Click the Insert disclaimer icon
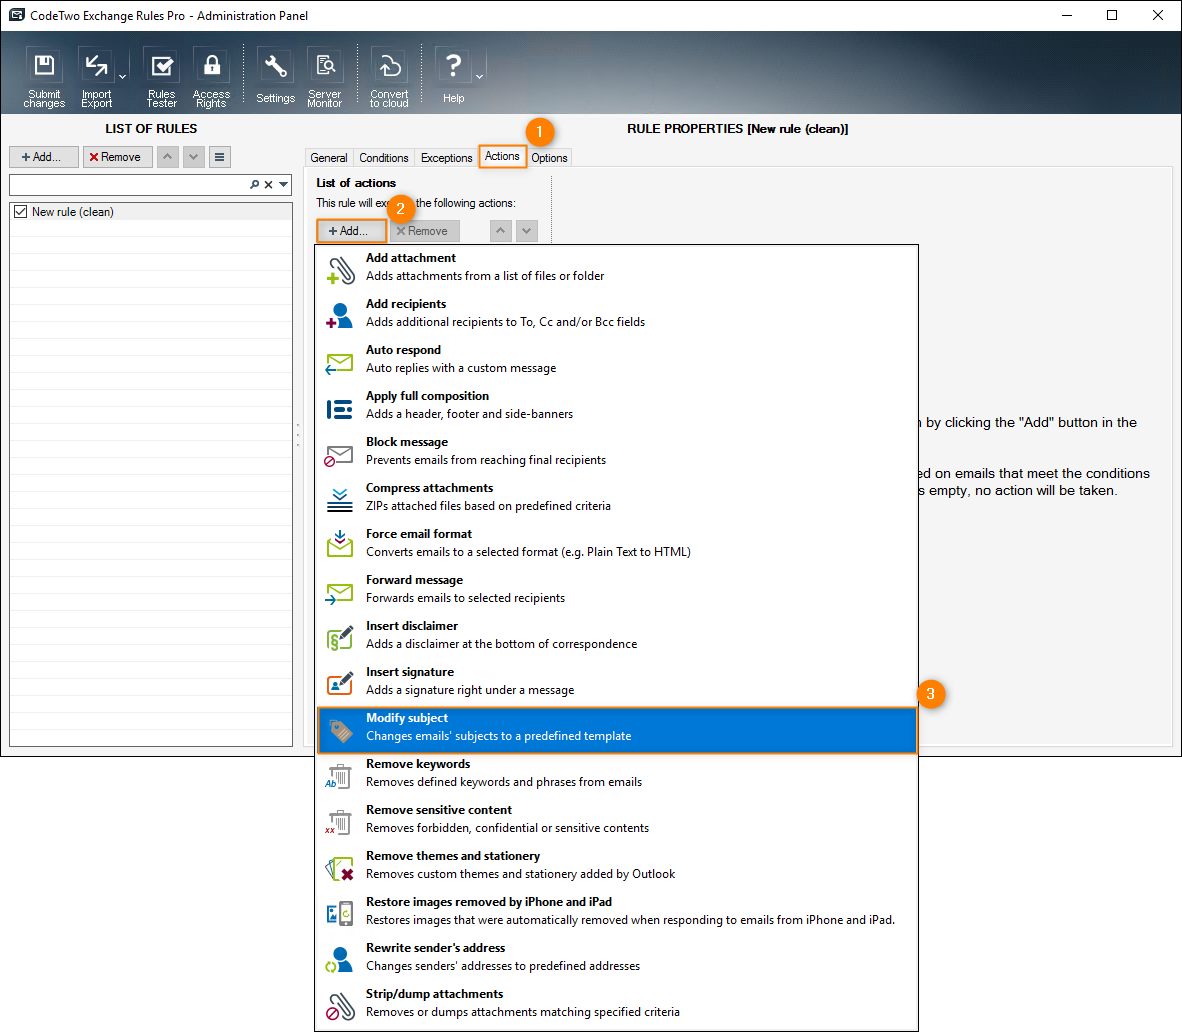Screen dimensions: 1182x1032 [x=339, y=638]
